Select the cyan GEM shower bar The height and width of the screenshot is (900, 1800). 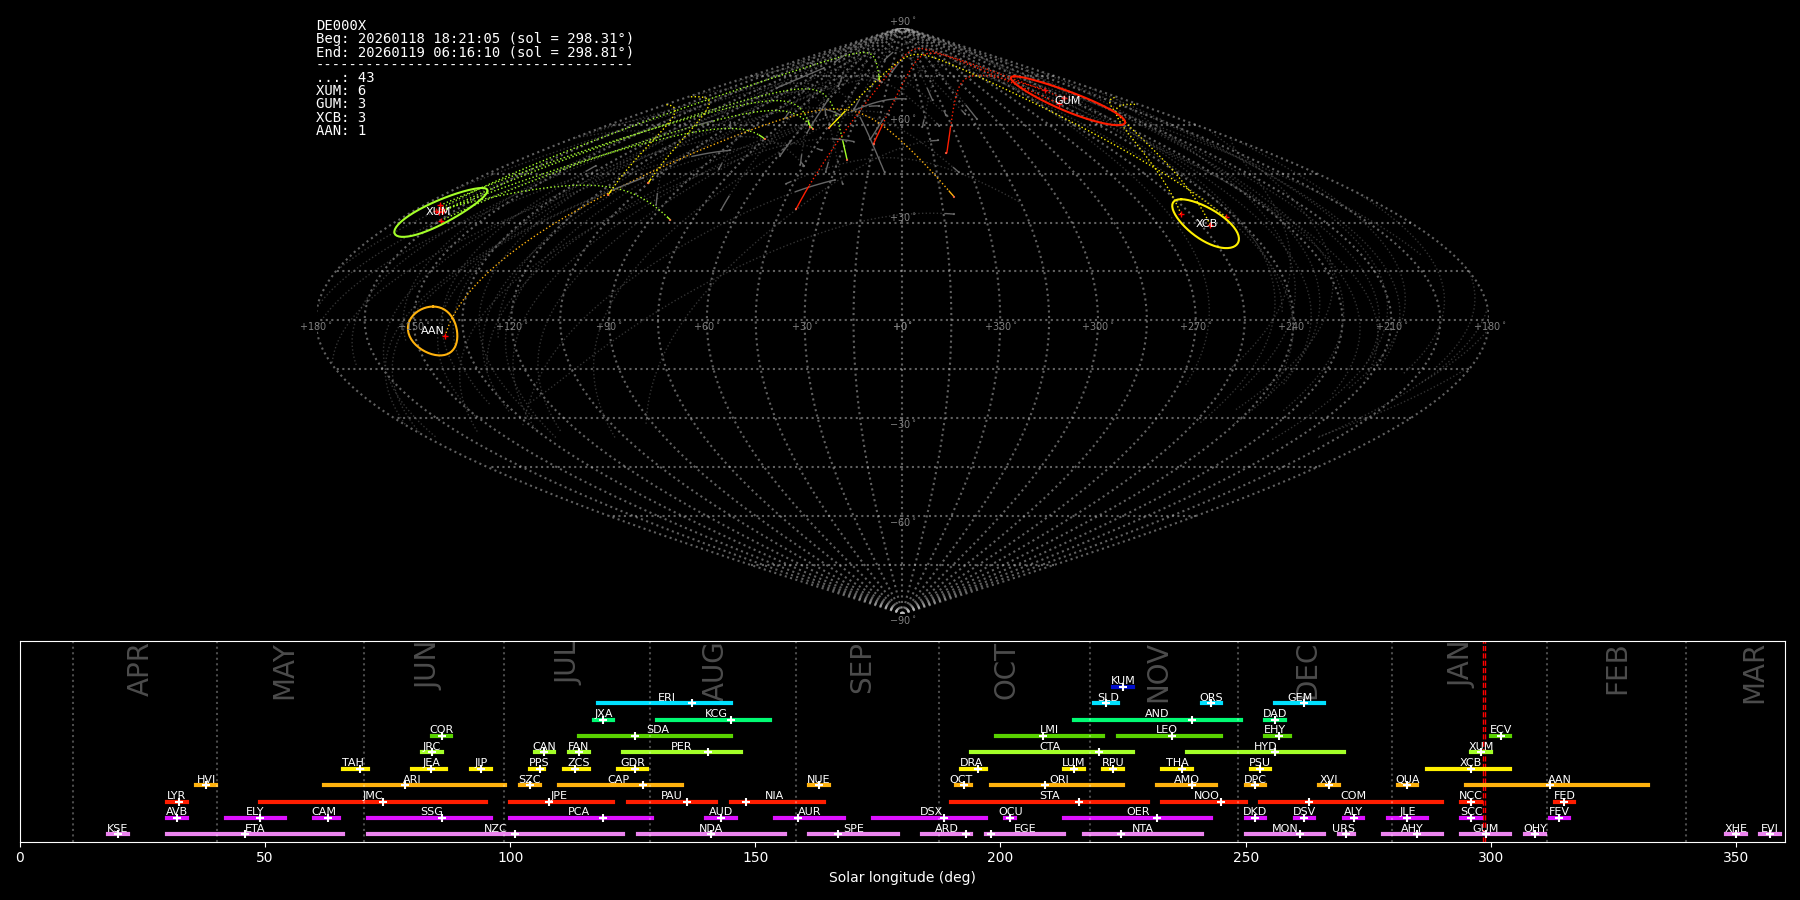[x=1299, y=703]
